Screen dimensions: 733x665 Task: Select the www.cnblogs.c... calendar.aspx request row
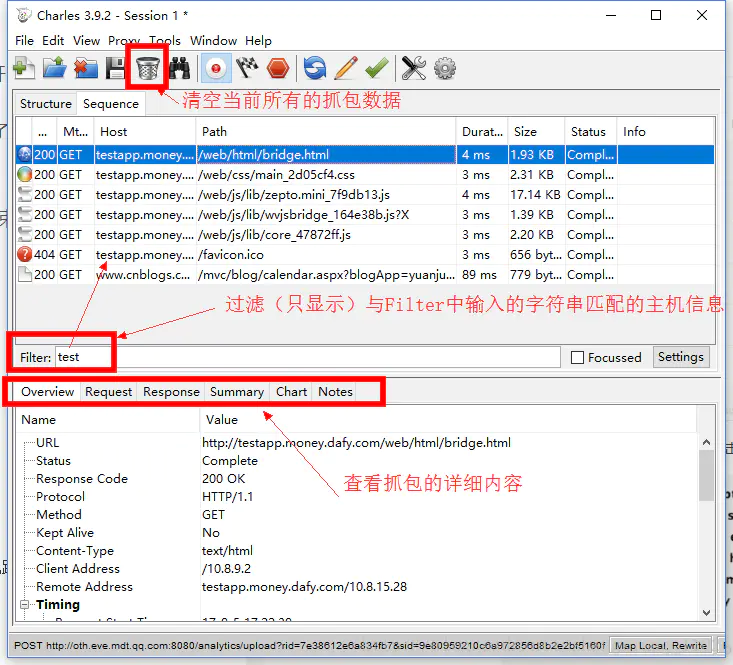pos(365,275)
